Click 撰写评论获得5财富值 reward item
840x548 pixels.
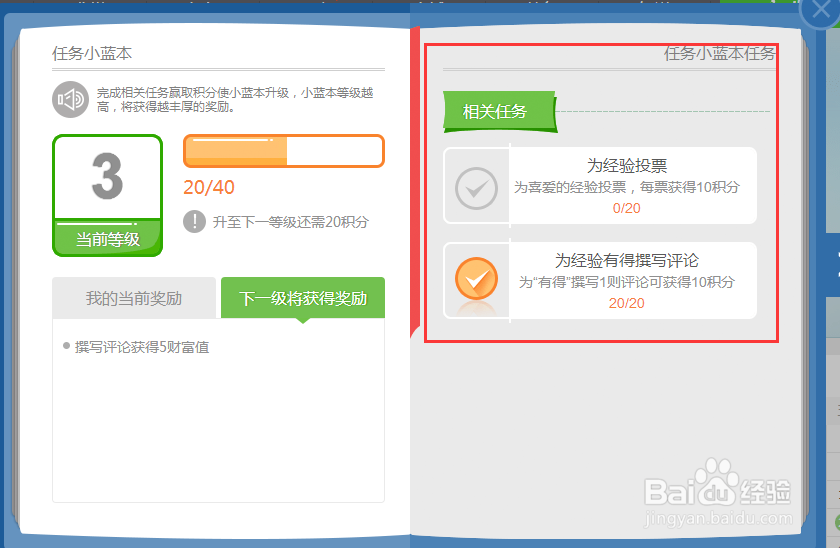coord(142,347)
